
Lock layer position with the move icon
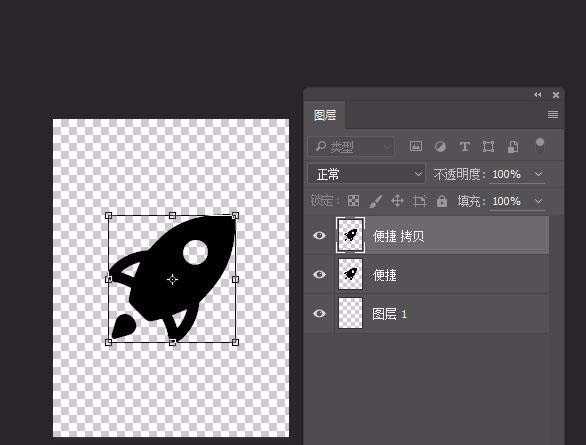(x=397, y=201)
